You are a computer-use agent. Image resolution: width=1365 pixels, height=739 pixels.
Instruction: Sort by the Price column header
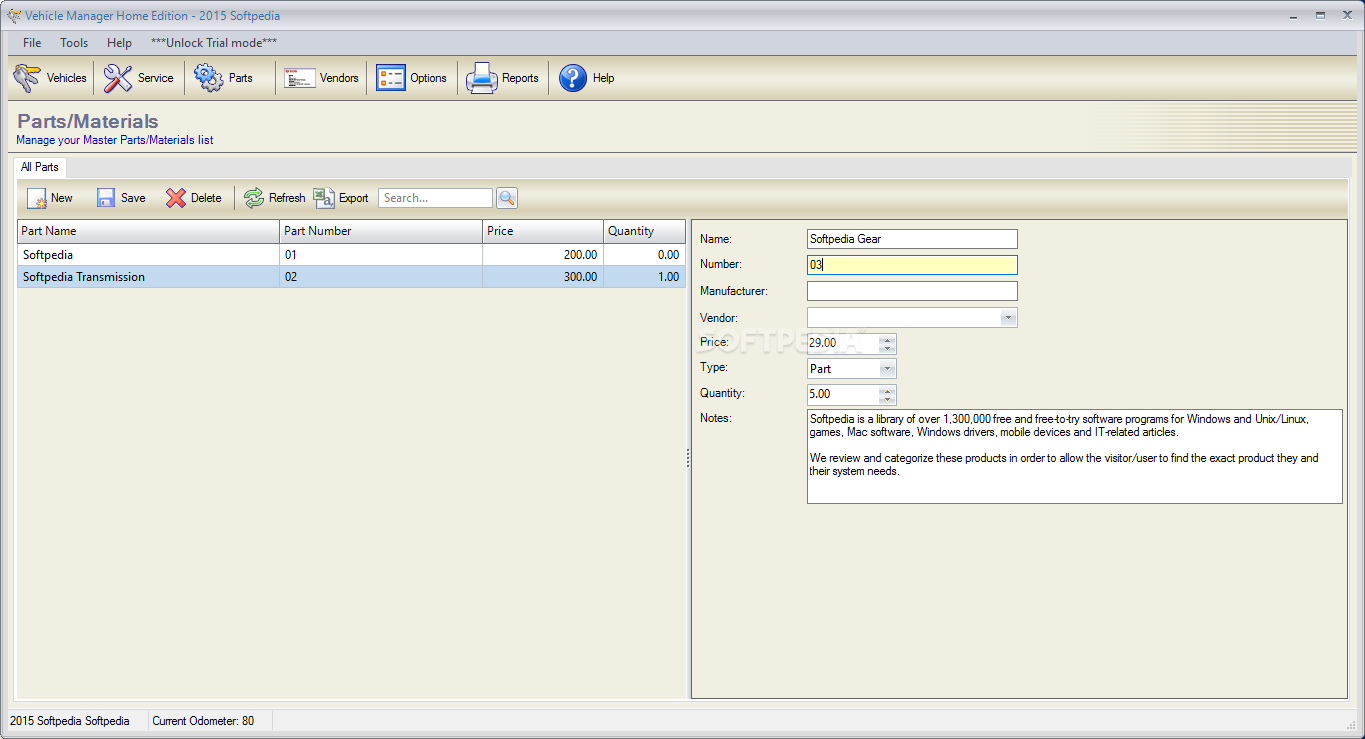543,231
